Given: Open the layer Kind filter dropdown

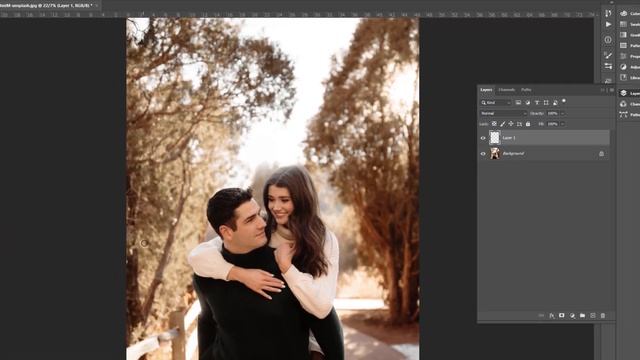Looking at the screenshot, I should [496, 103].
